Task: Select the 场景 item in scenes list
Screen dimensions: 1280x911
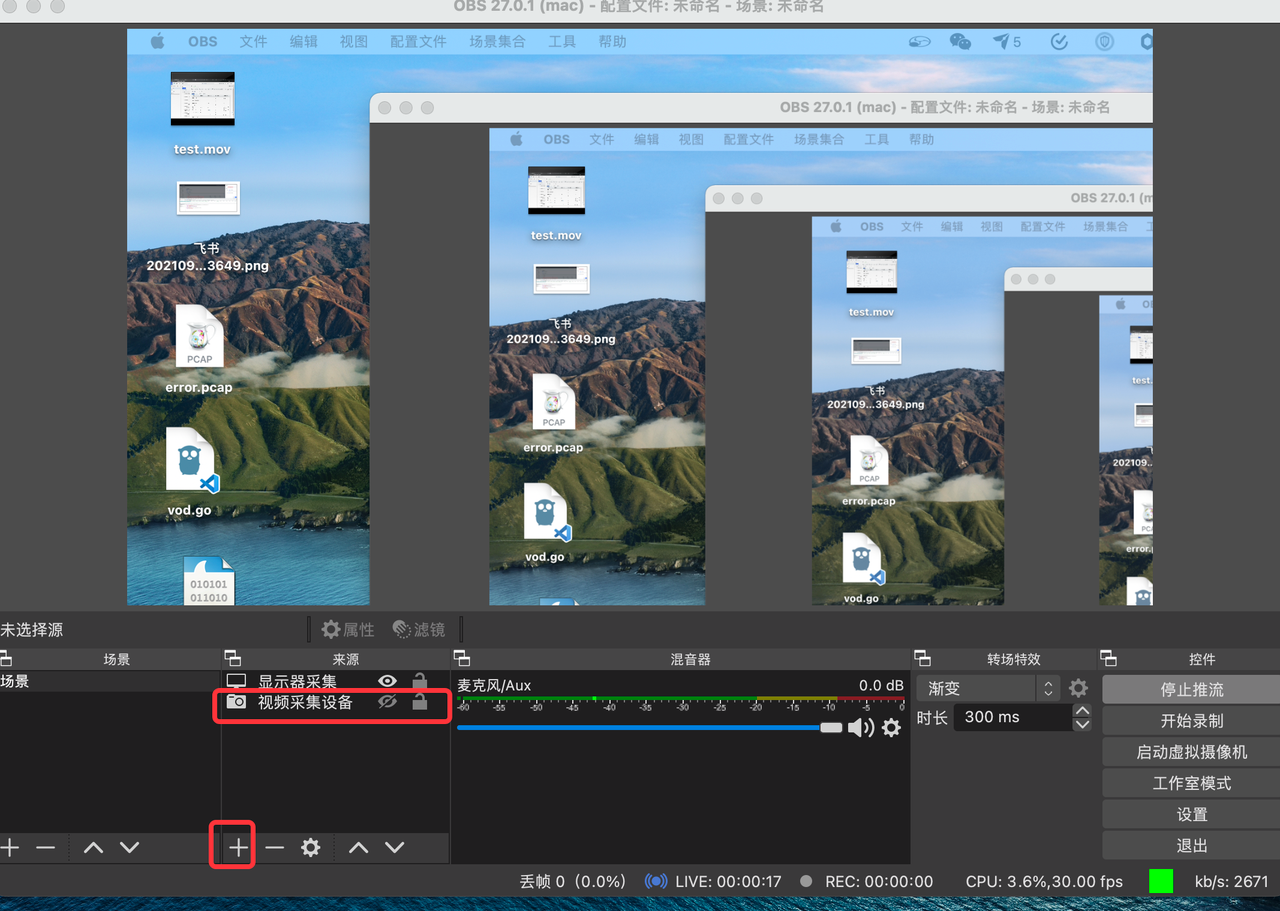Action: point(110,681)
